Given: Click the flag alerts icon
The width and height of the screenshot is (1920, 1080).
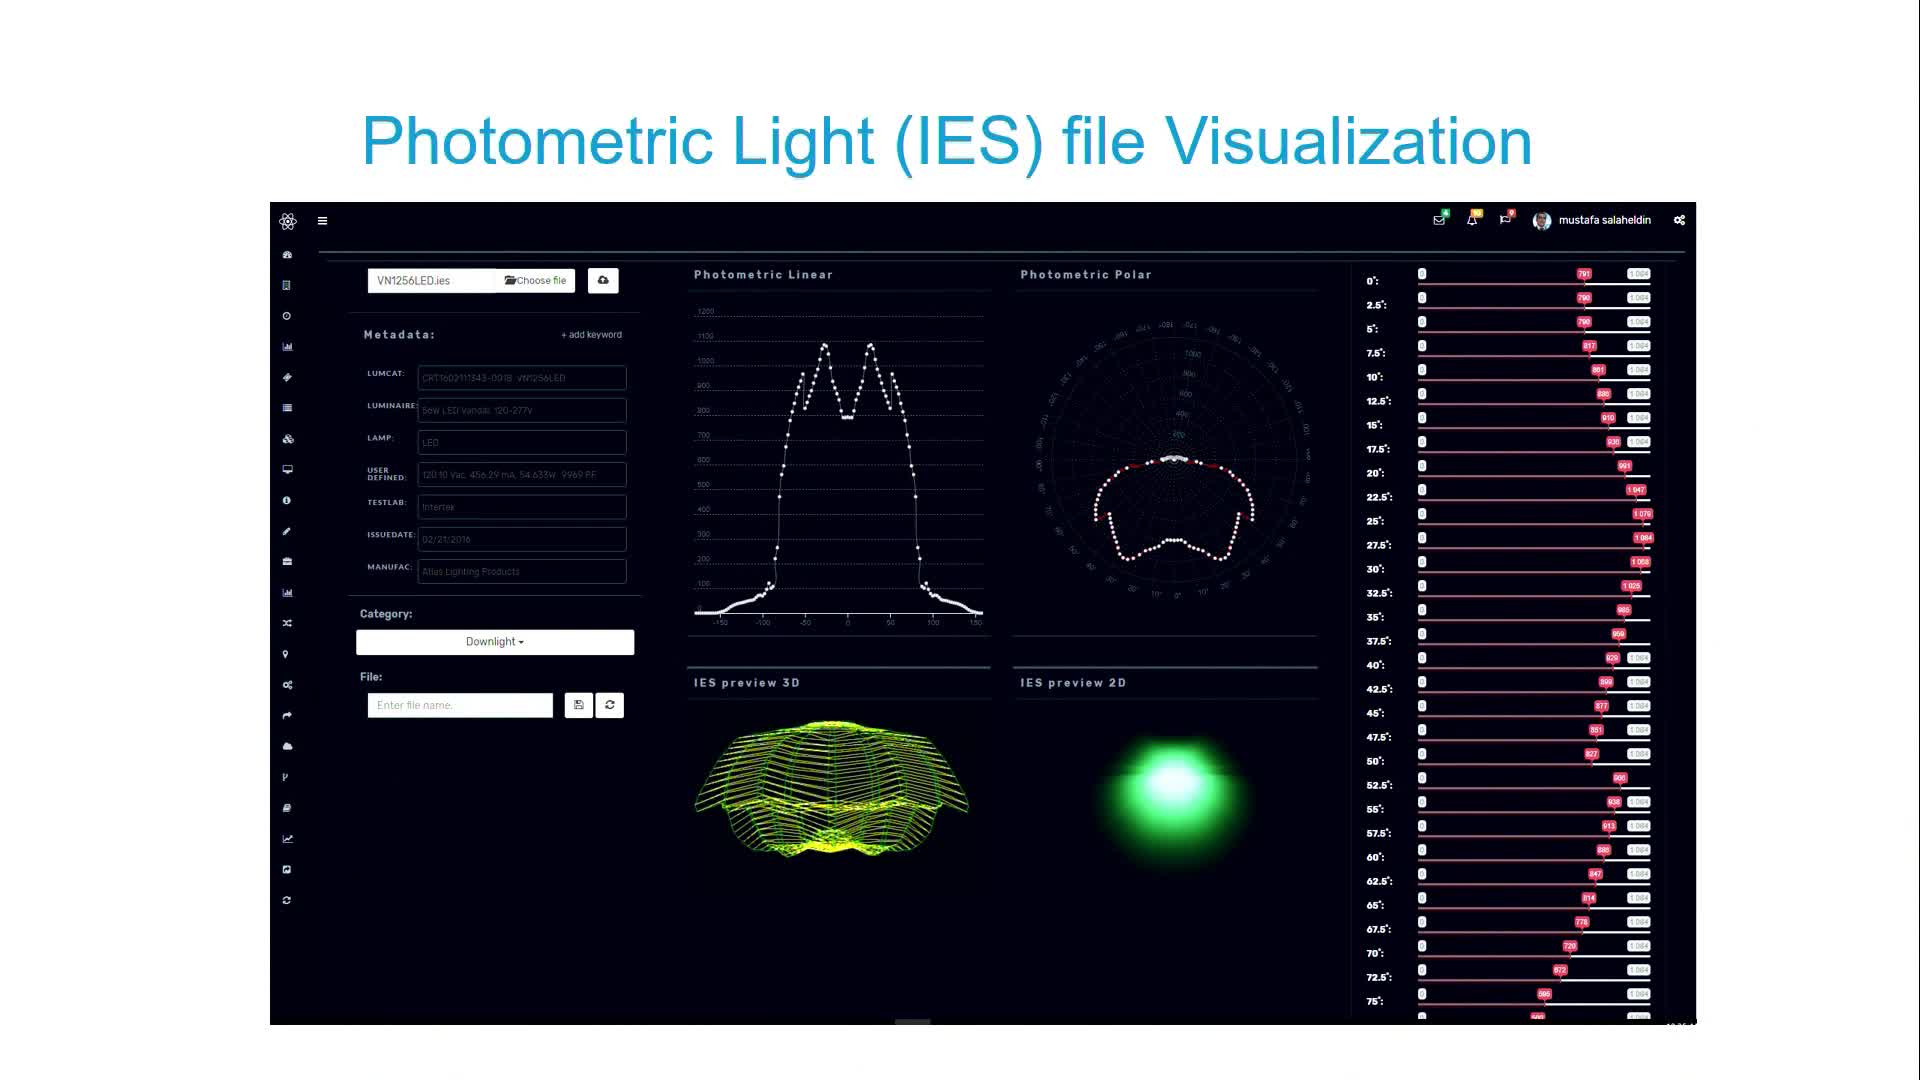Looking at the screenshot, I should pyautogui.click(x=1505, y=220).
